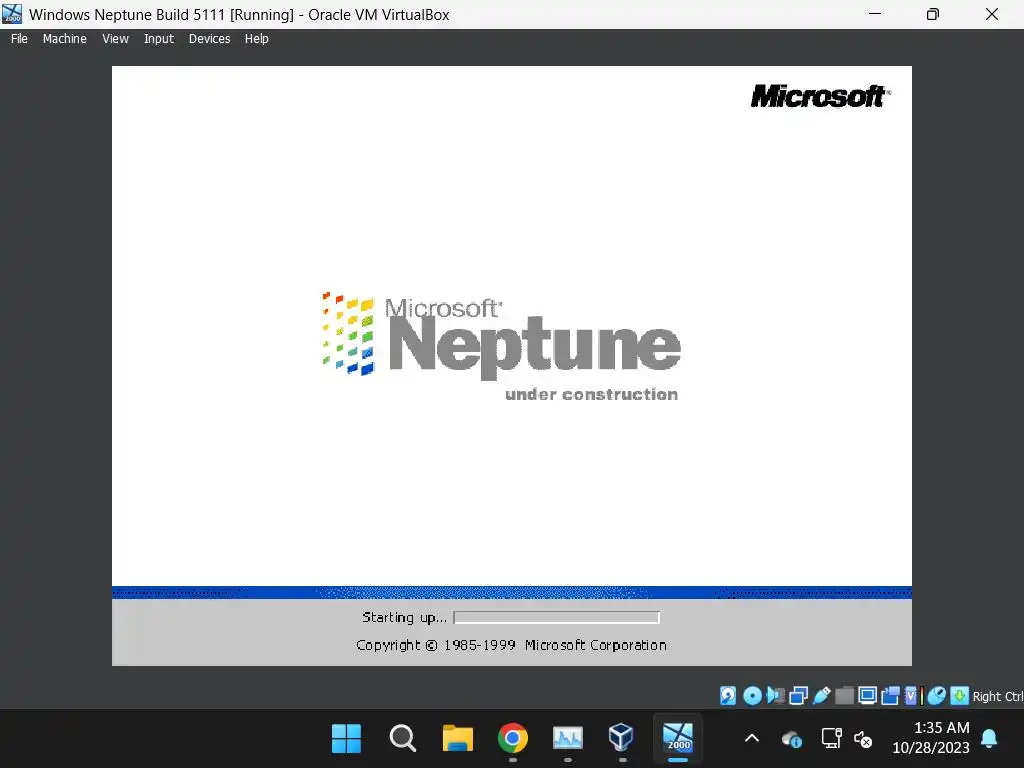Open Google Chrome from the taskbar

click(513, 739)
